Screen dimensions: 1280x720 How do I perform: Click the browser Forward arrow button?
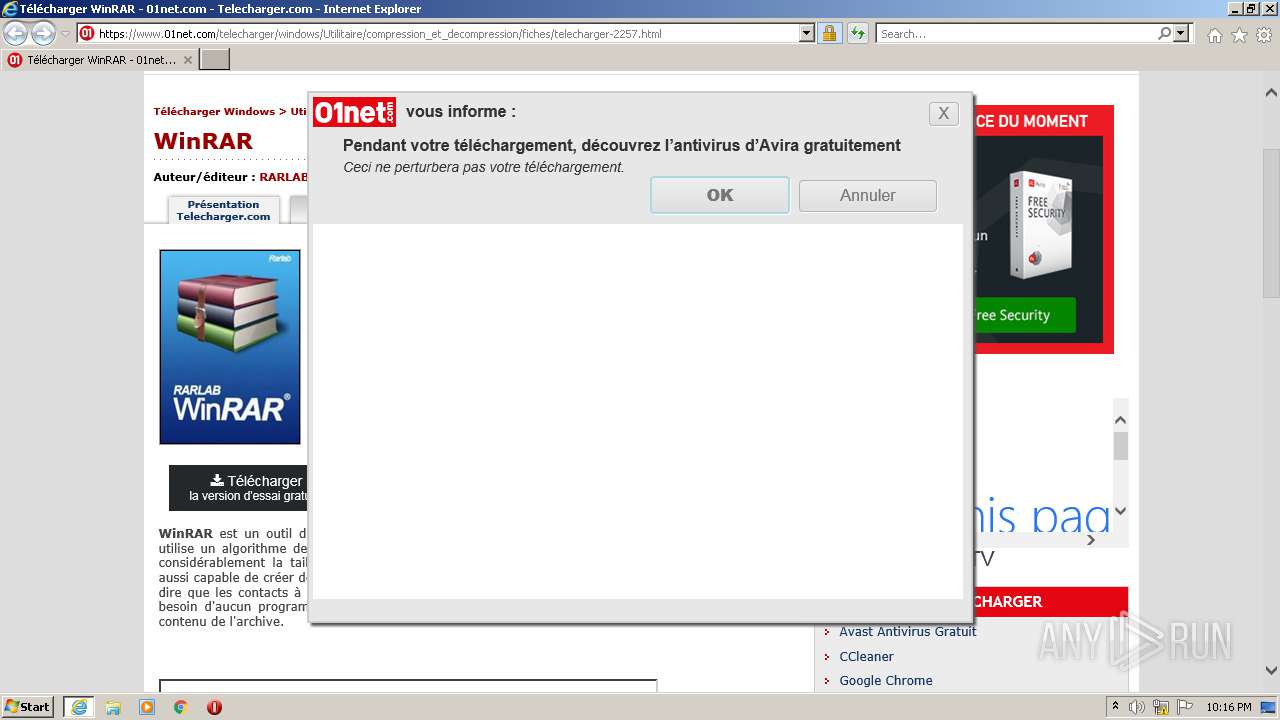click(x=43, y=34)
